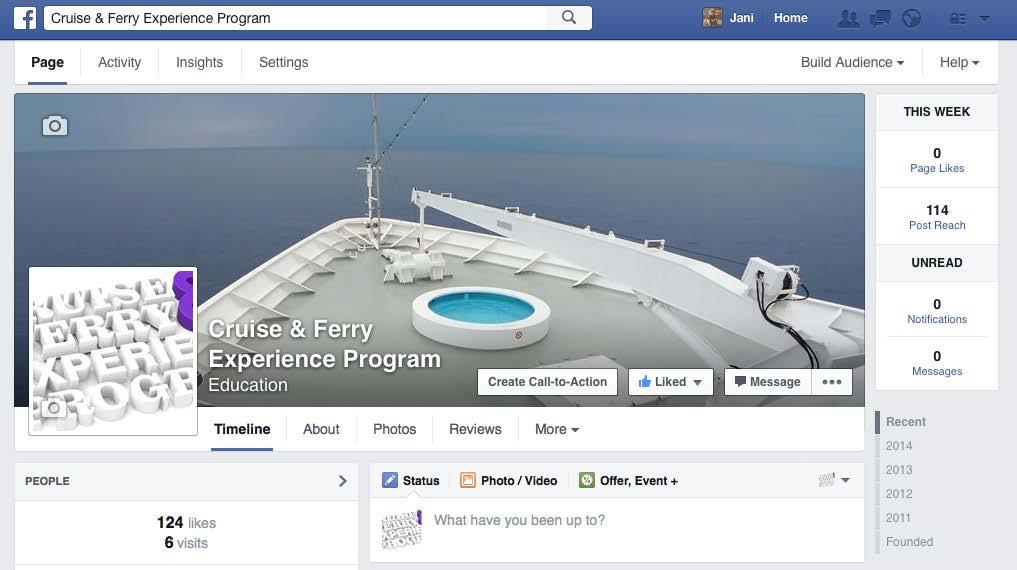Open the friend requests icon

pos(848,18)
